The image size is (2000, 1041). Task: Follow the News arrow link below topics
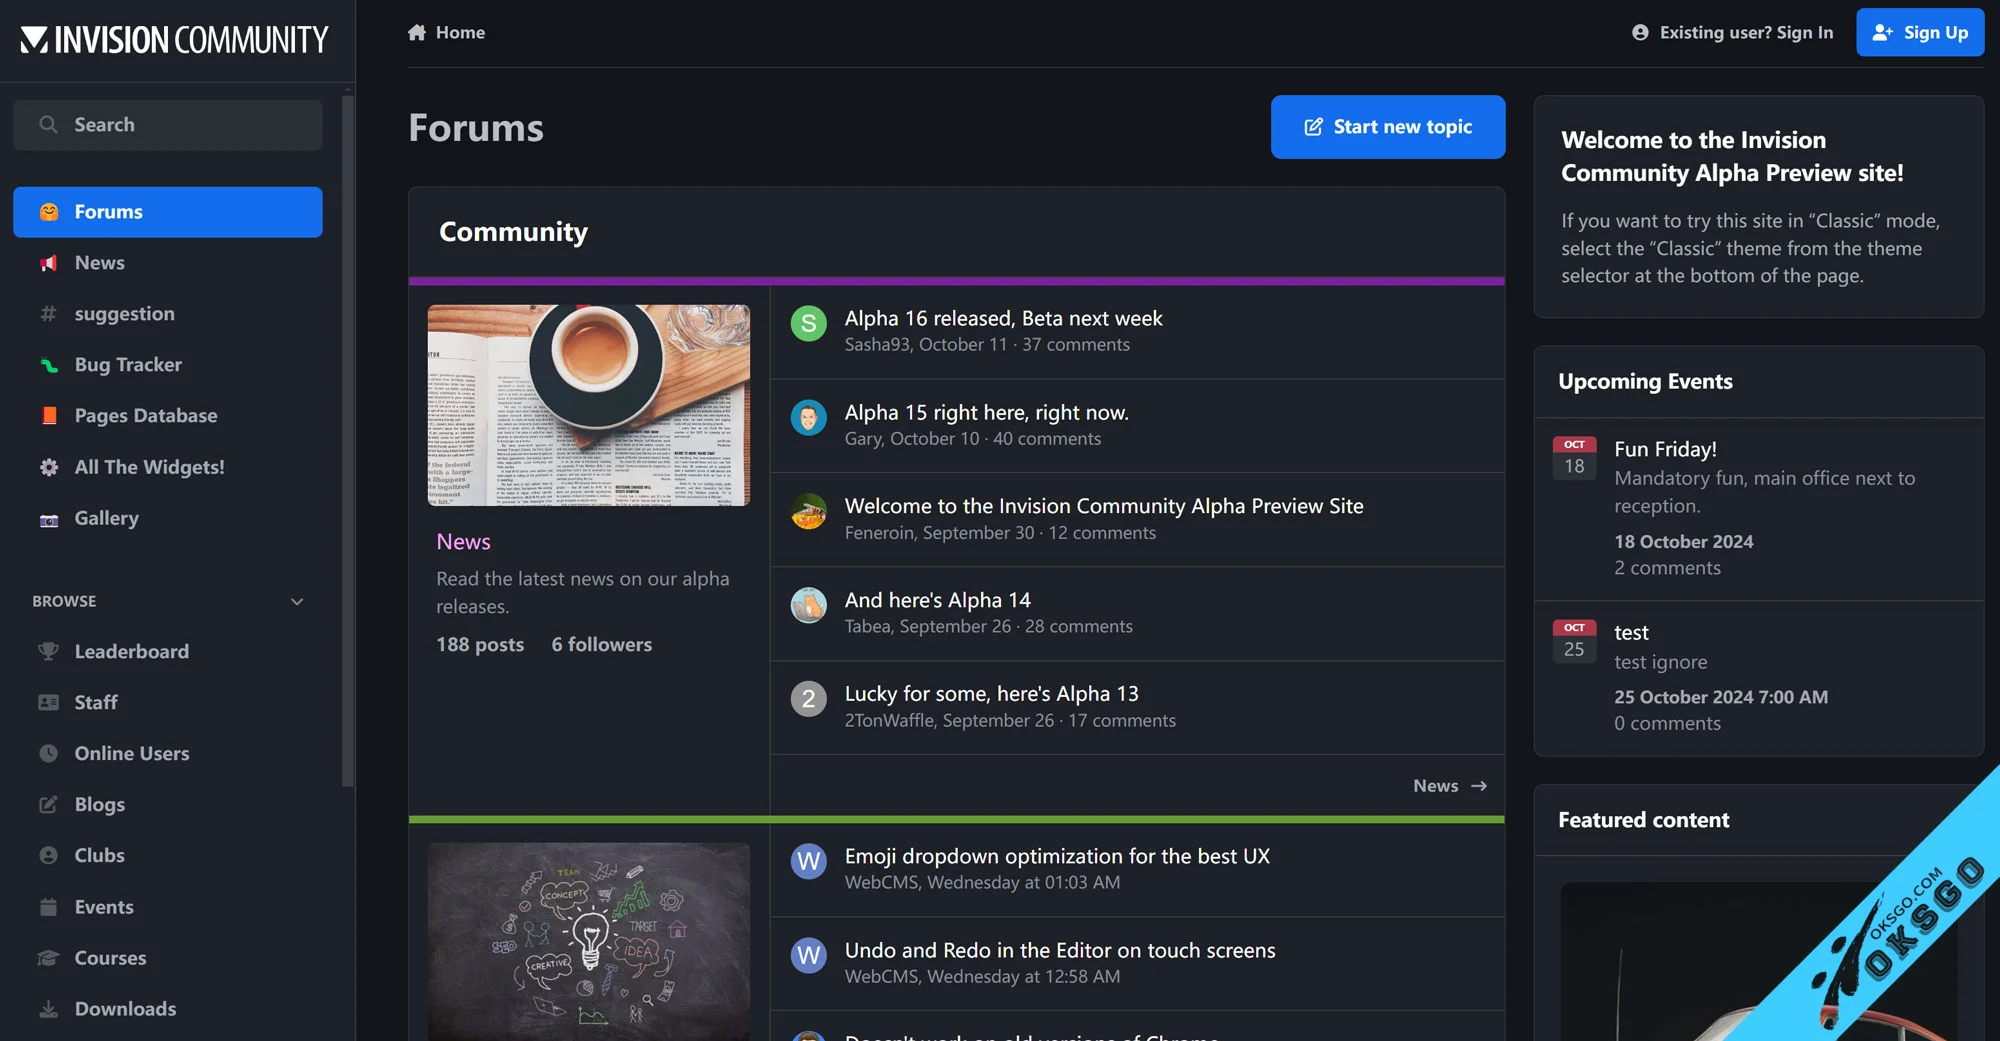click(x=1450, y=786)
